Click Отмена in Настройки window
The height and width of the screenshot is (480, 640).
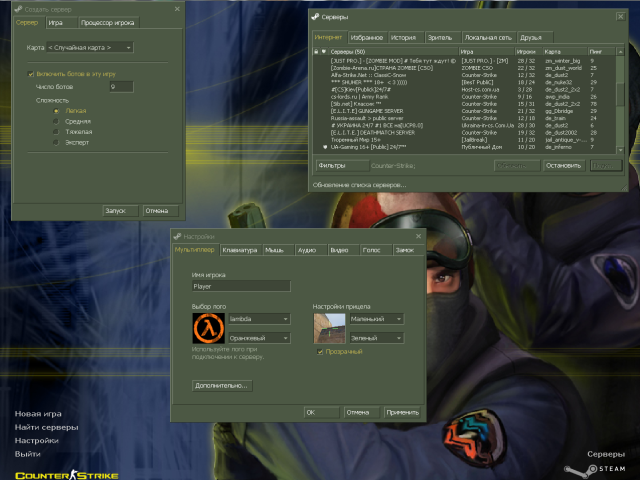(x=362, y=413)
